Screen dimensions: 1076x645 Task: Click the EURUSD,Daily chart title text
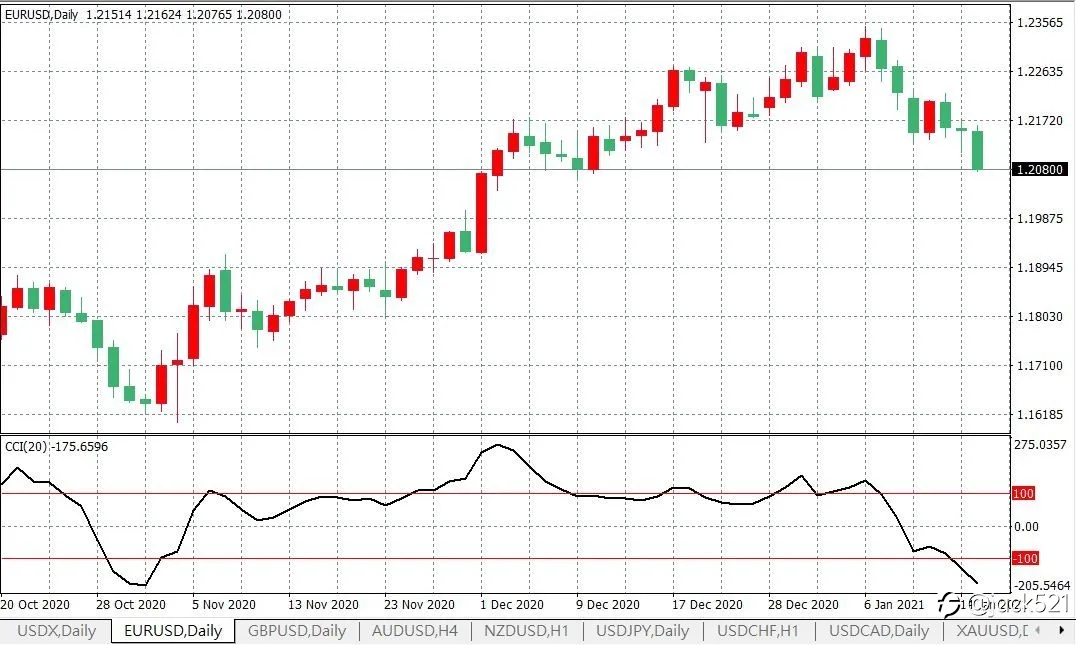(x=41, y=14)
